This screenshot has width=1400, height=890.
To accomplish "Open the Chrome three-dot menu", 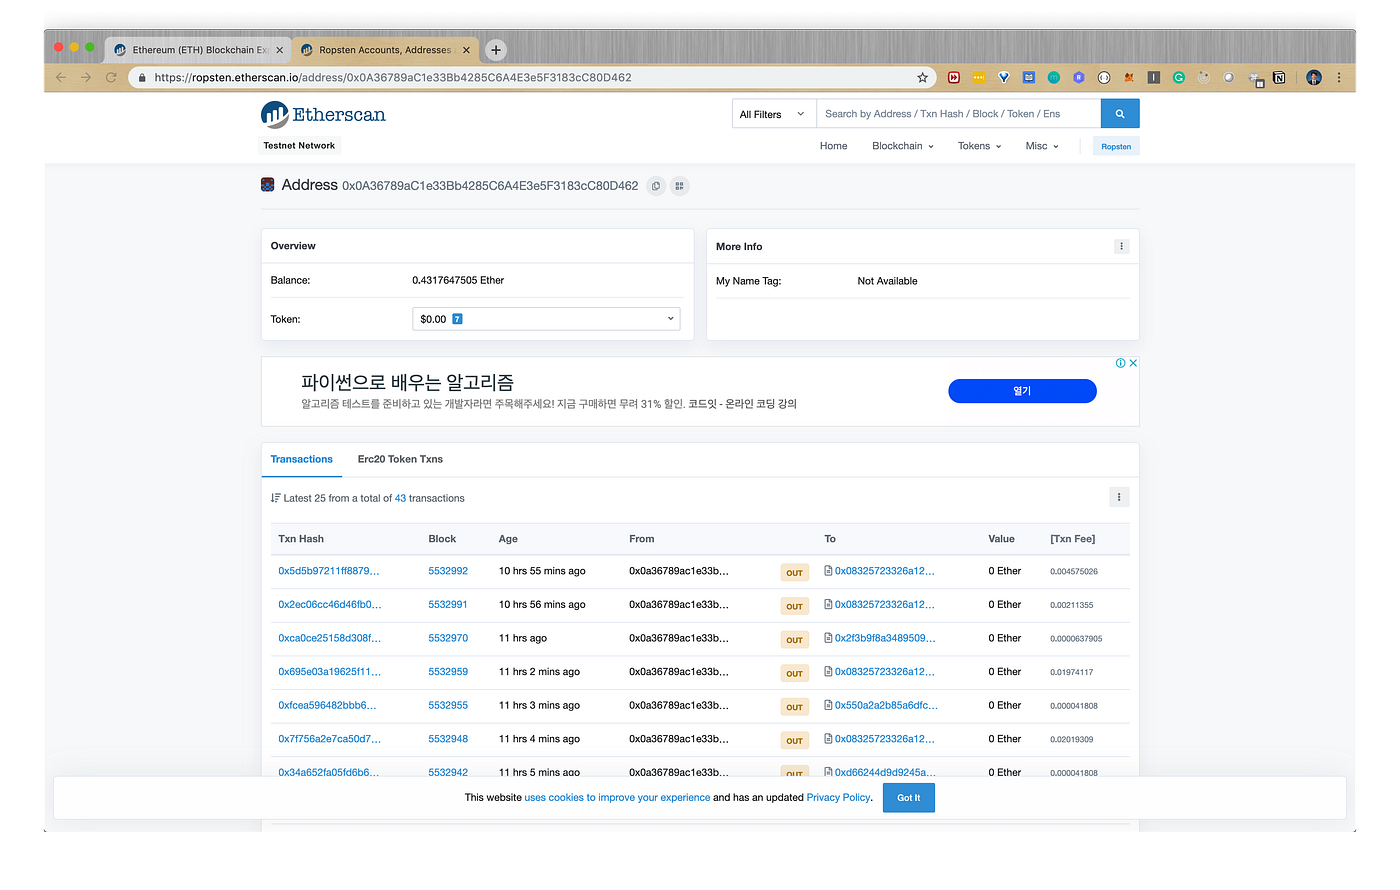I will click(1339, 77).
